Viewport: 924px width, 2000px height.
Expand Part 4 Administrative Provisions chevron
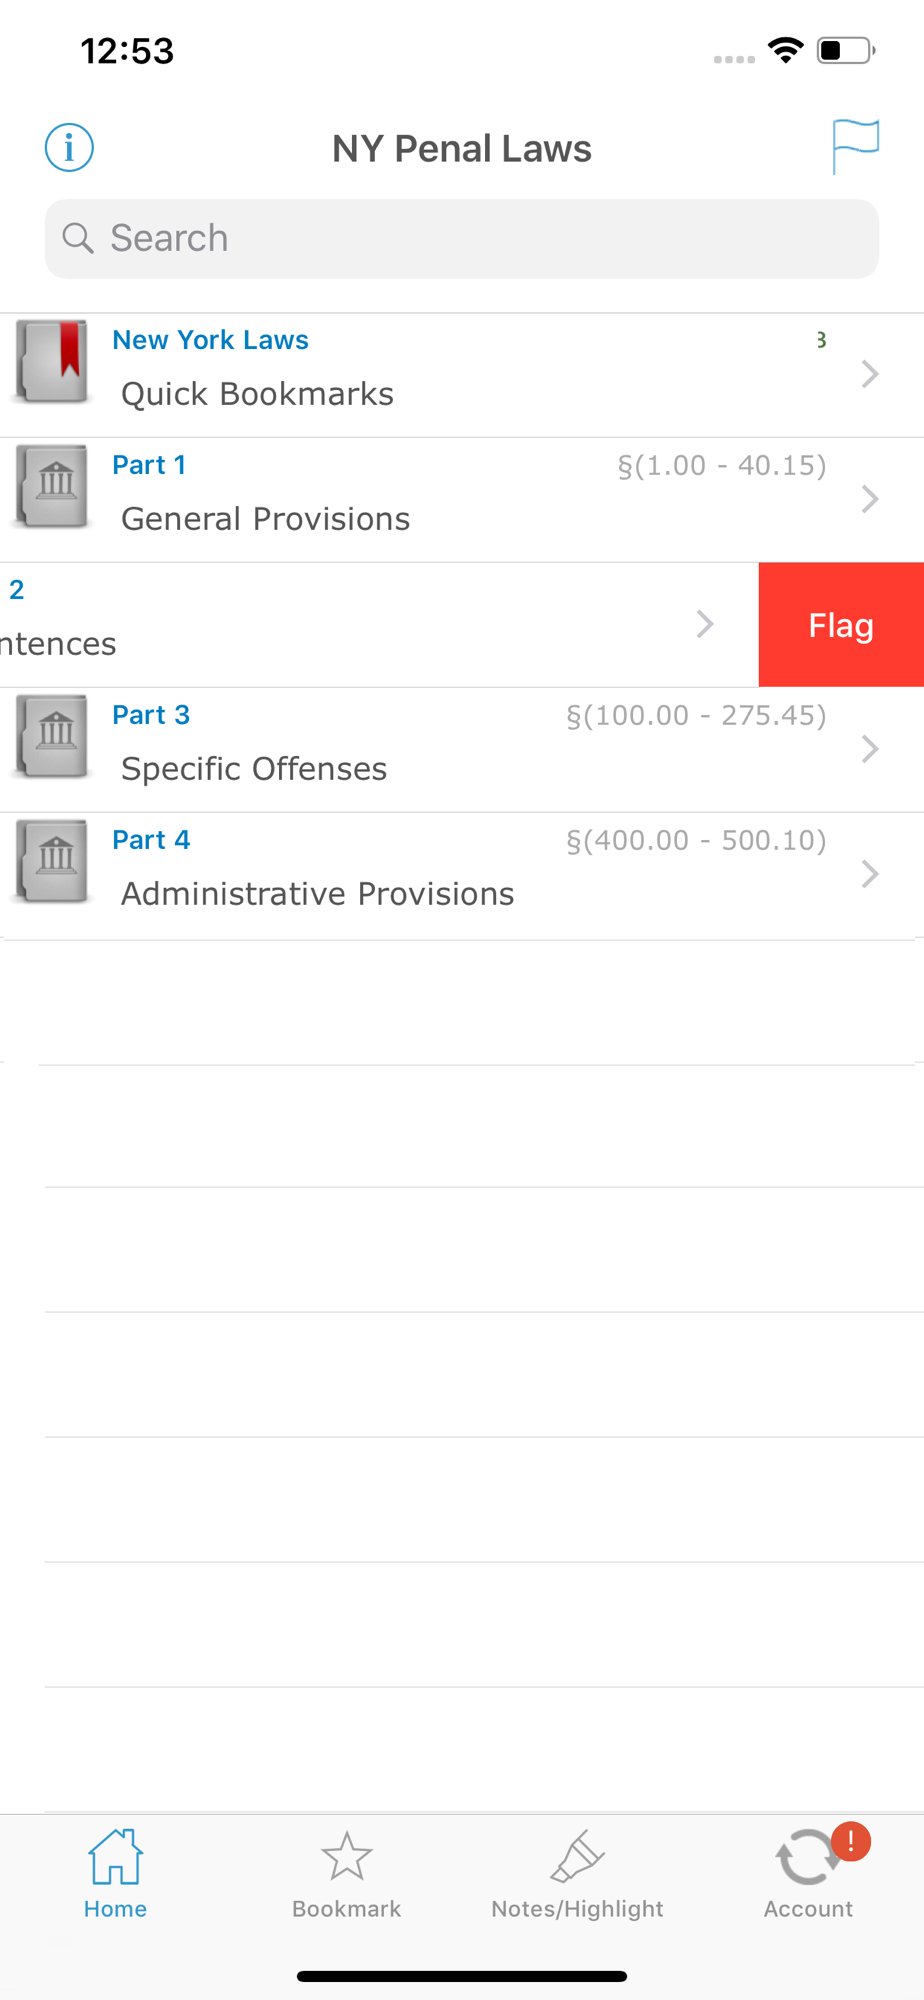pyautogui.click(x=870, y=874)
